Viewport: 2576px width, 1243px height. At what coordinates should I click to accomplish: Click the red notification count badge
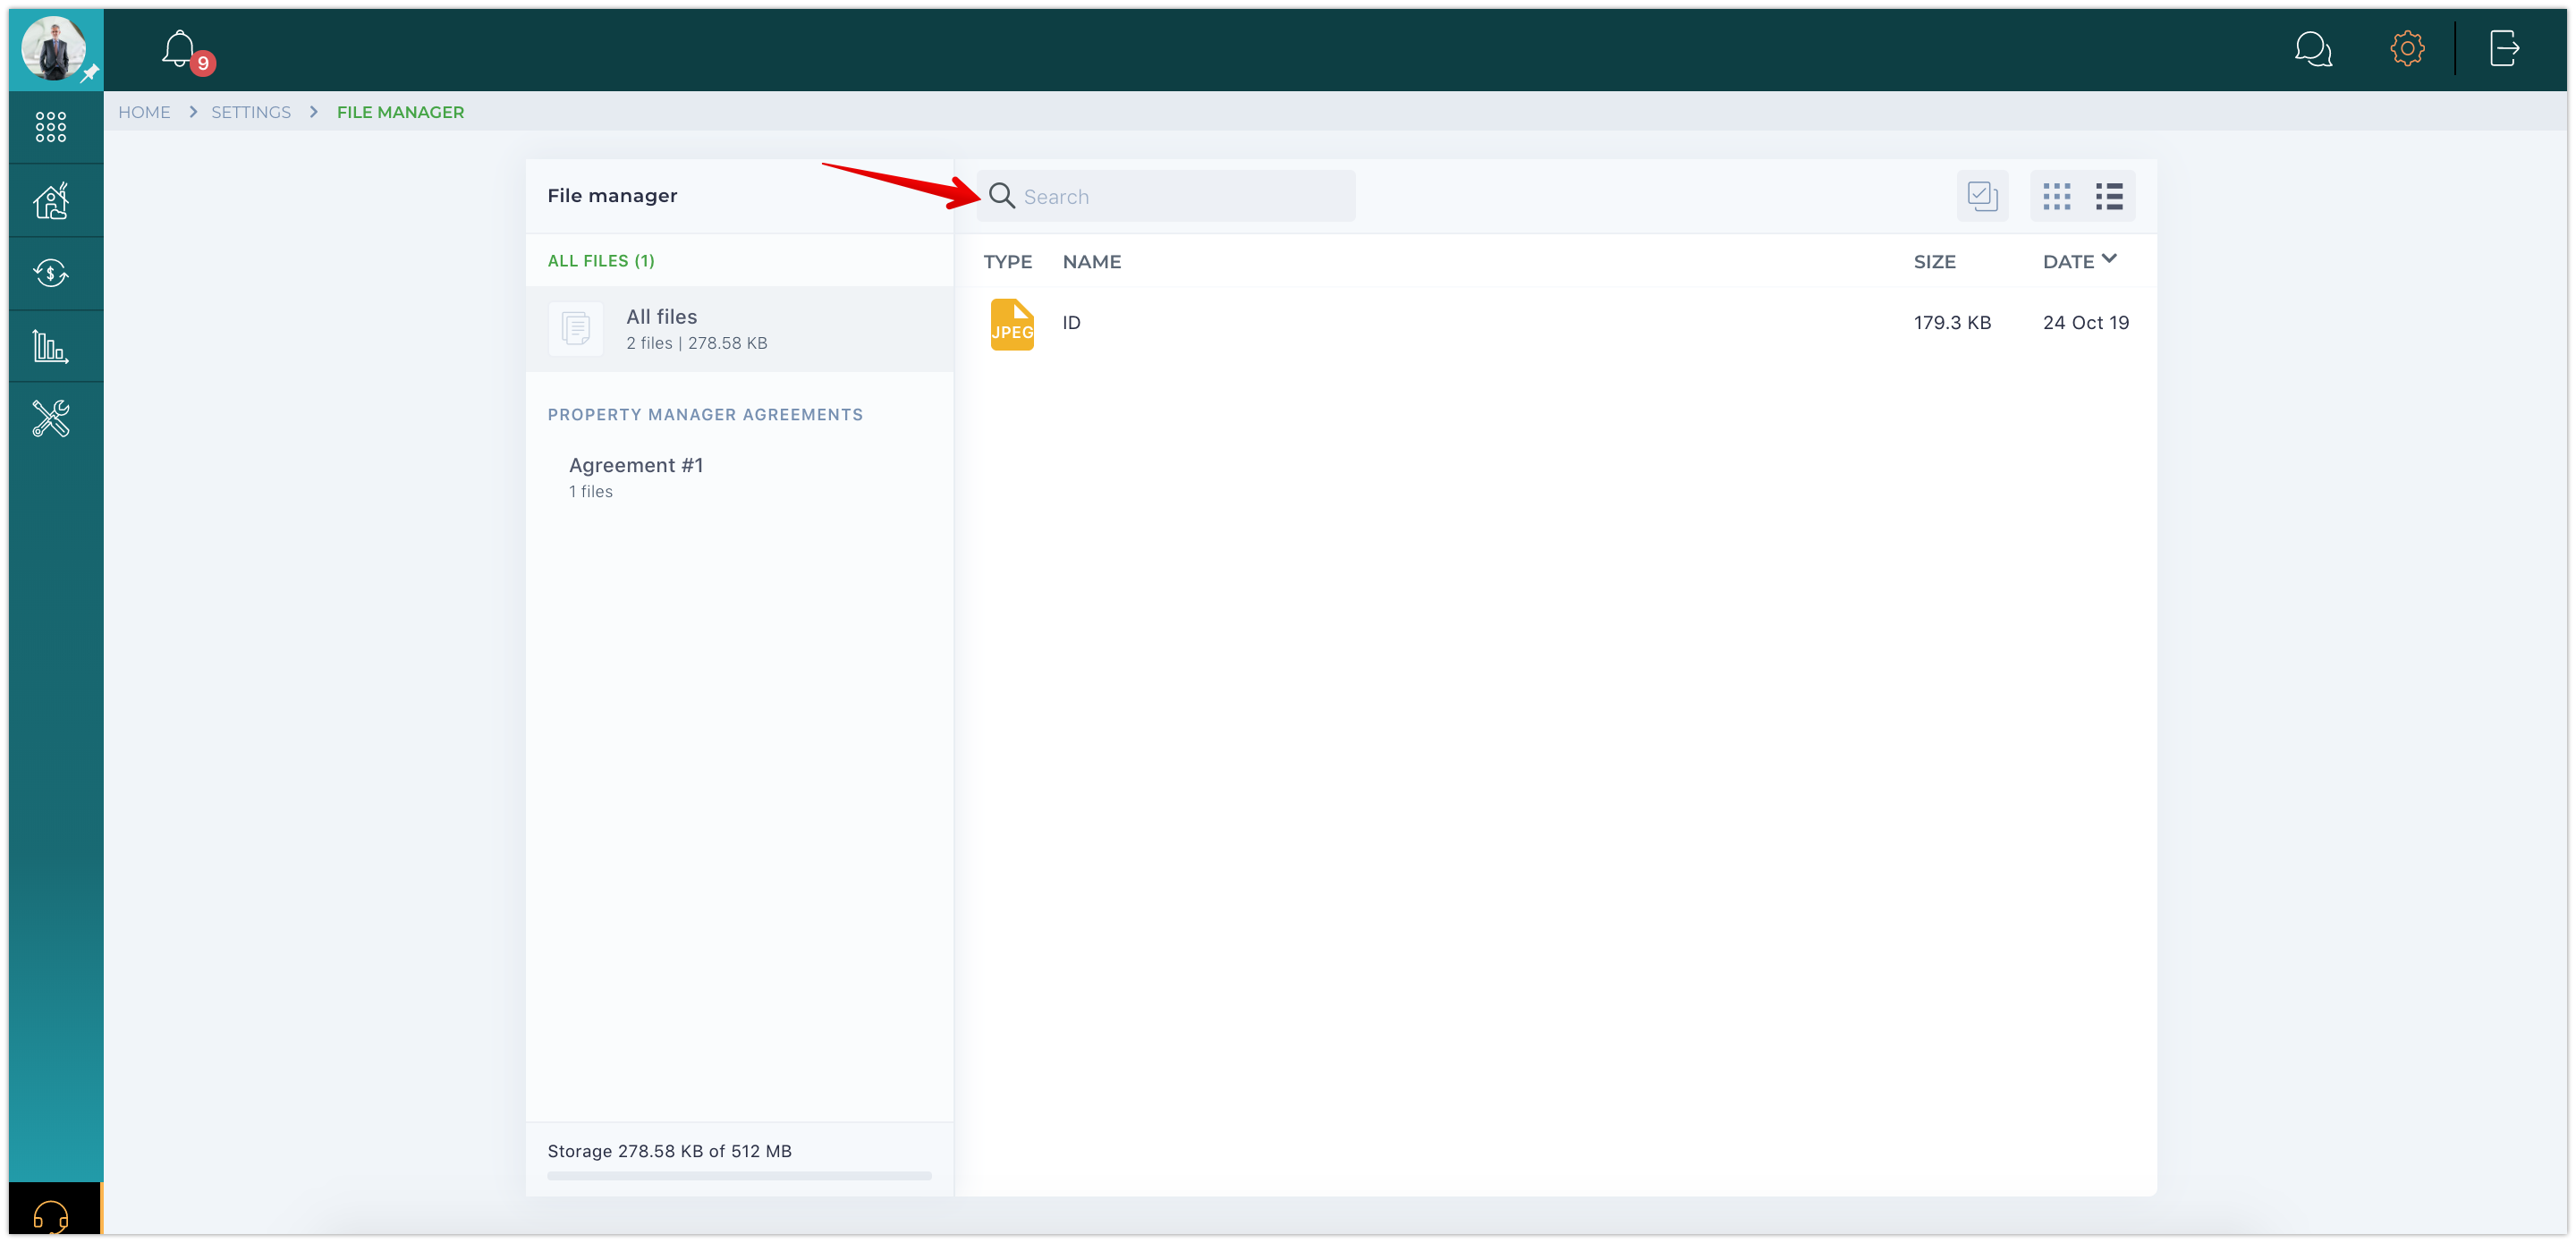[x=203, y=63]
